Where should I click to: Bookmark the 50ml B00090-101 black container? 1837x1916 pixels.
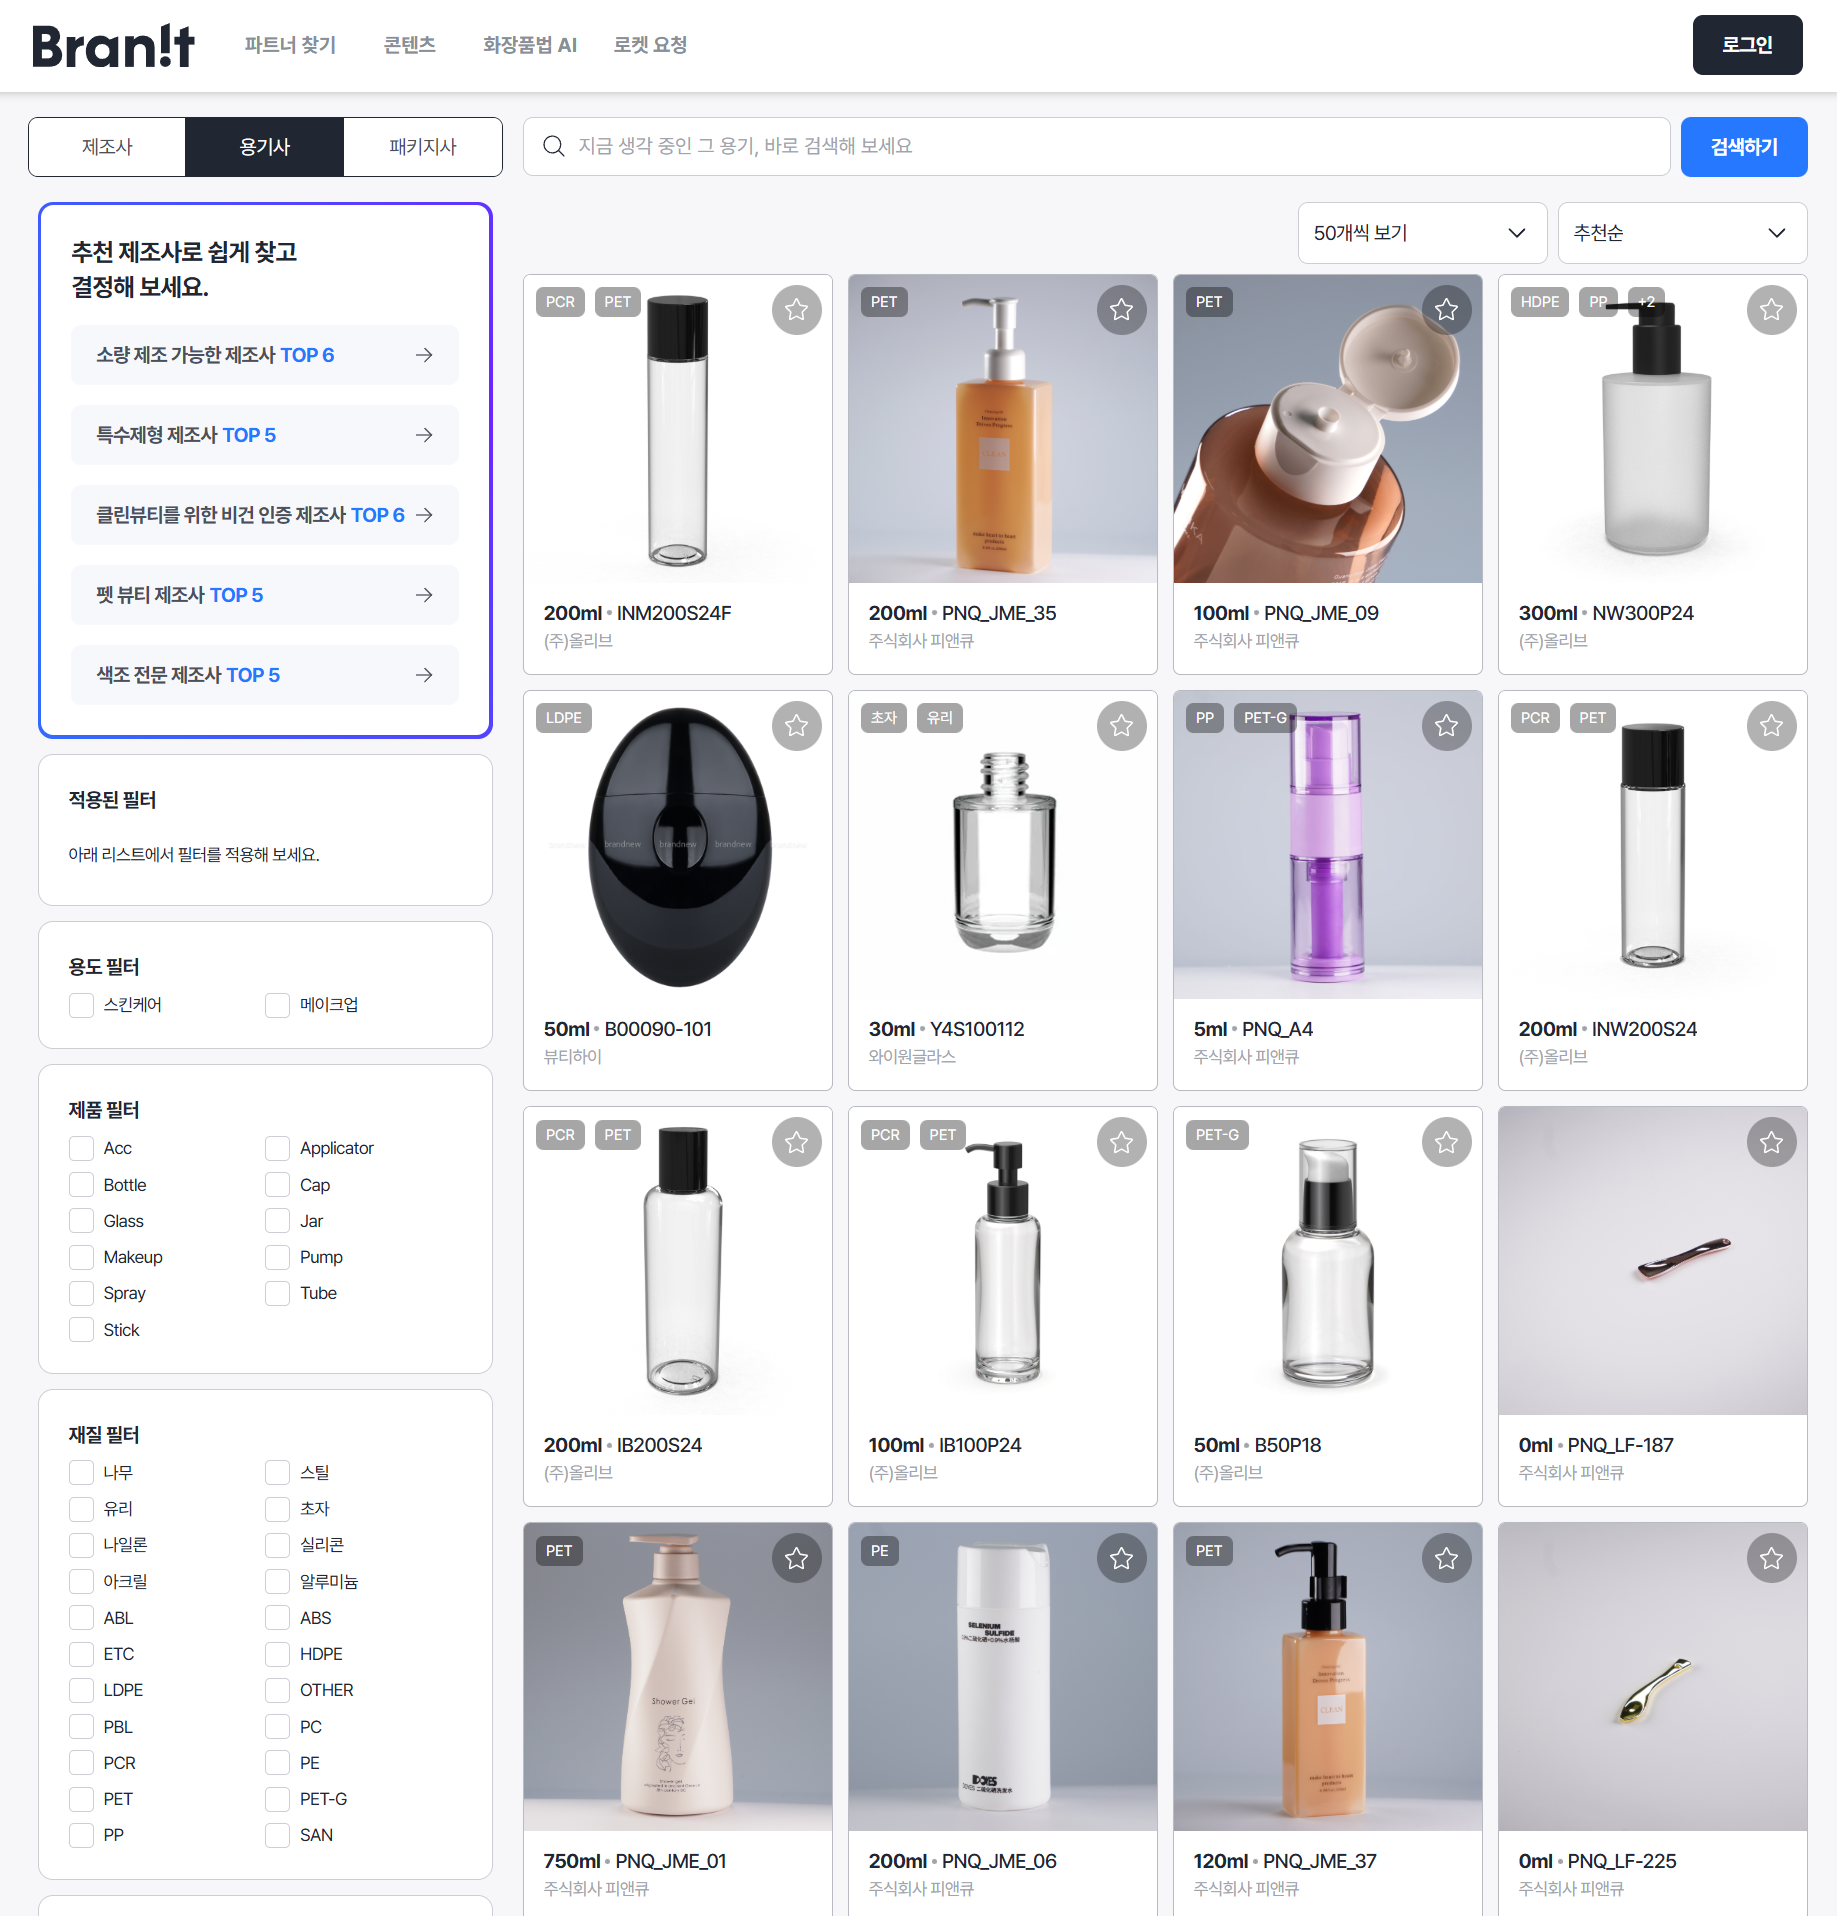(x=796, y=726)
